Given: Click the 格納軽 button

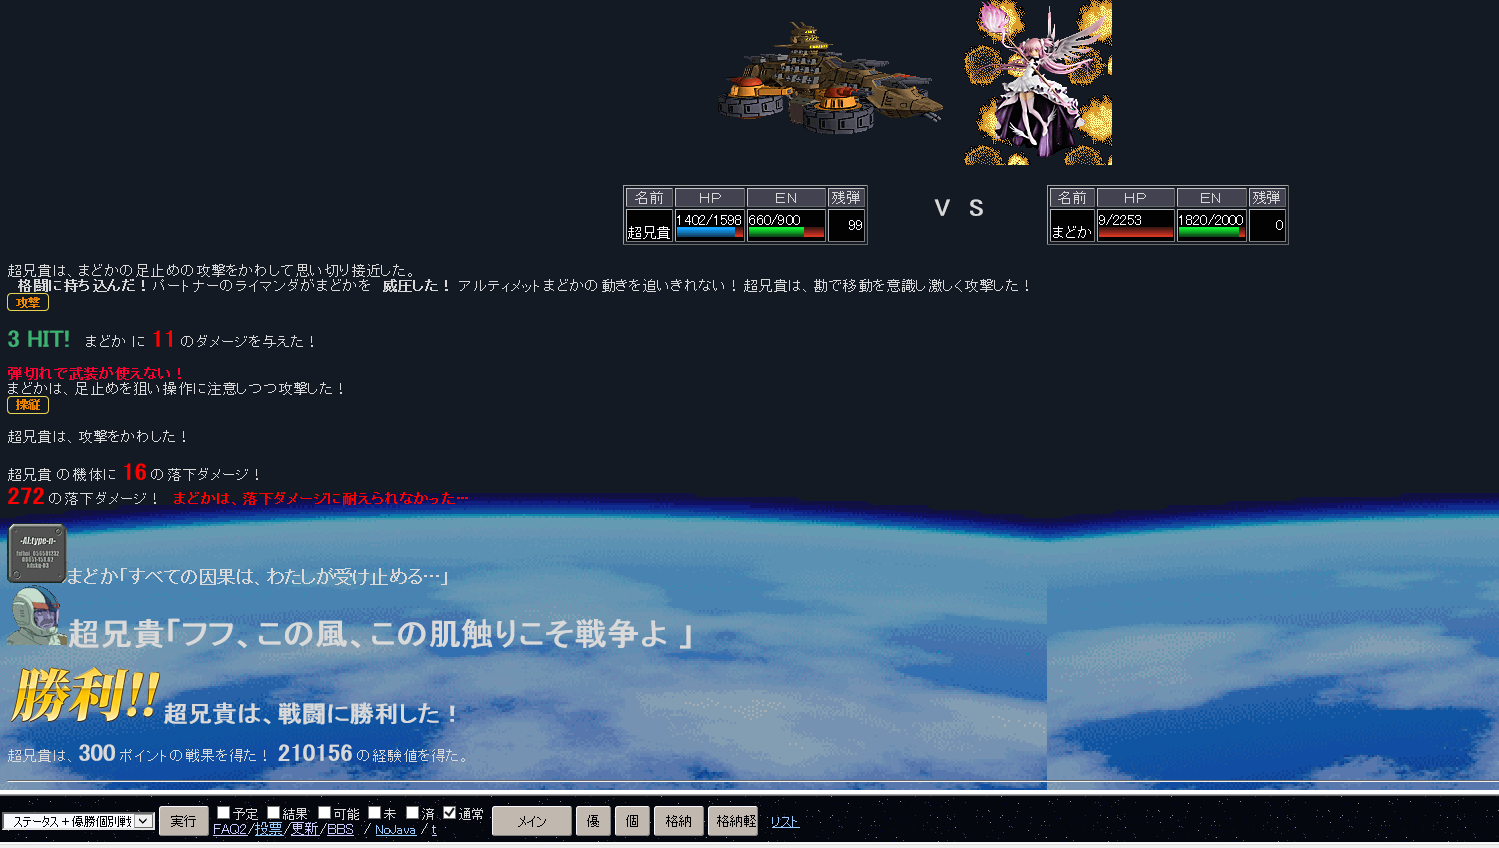Looking at the screenshot, I should [x=733, y=821].
